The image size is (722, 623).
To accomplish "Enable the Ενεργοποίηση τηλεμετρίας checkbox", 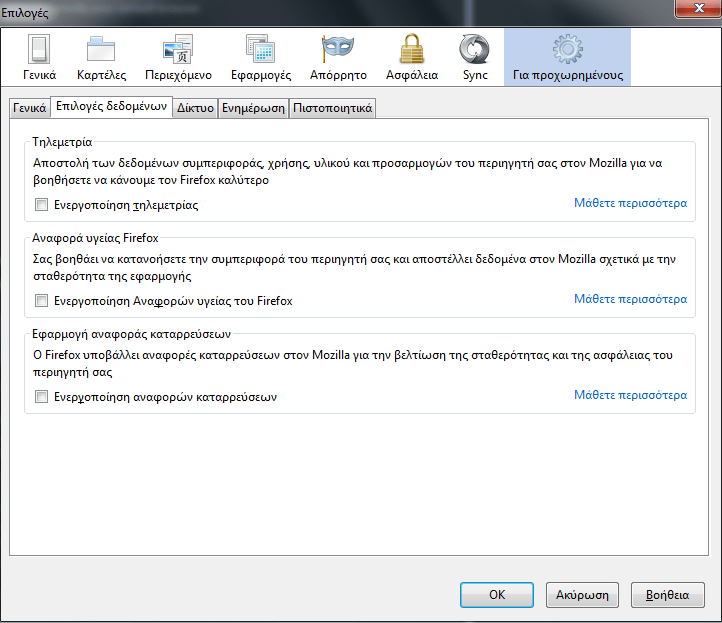I will click(42, 205).
